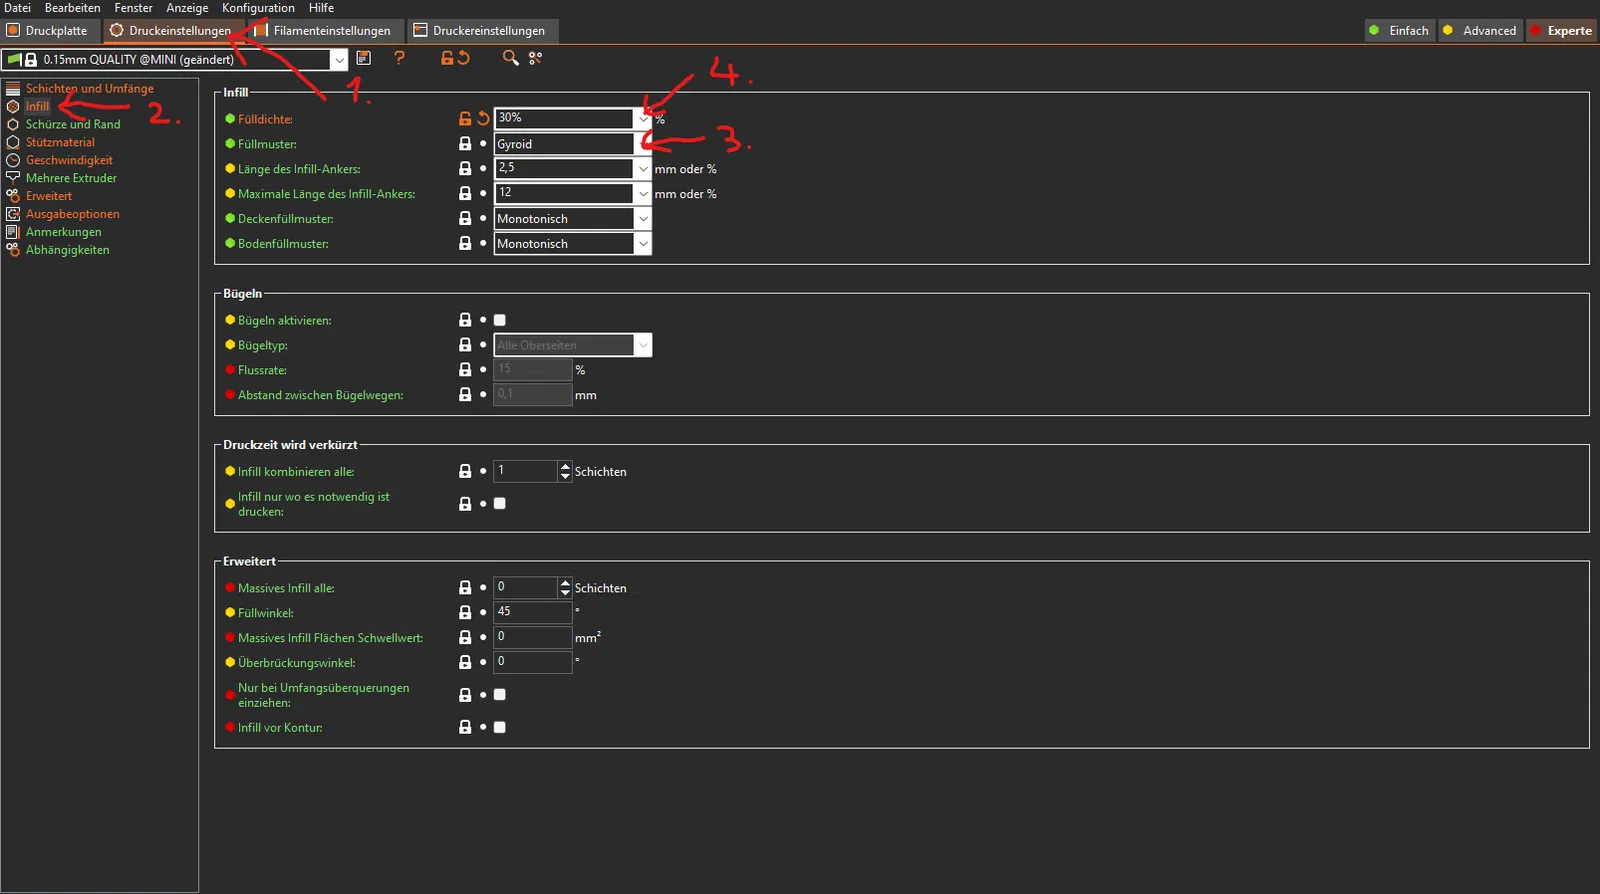Click the lock icon for Massives Infill alle
Image resolution: width=1600 pixels, height=894 pixels.
465,588
